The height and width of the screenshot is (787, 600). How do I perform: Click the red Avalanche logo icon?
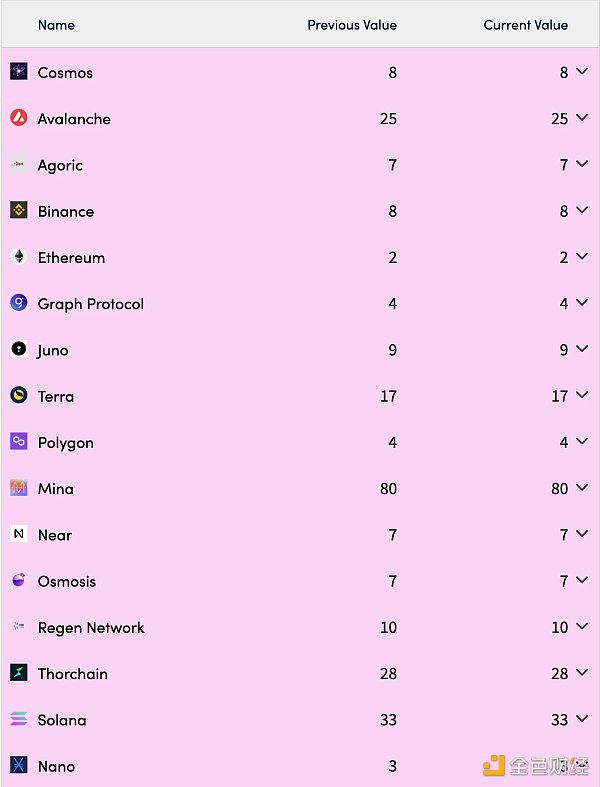click(19, 118)
